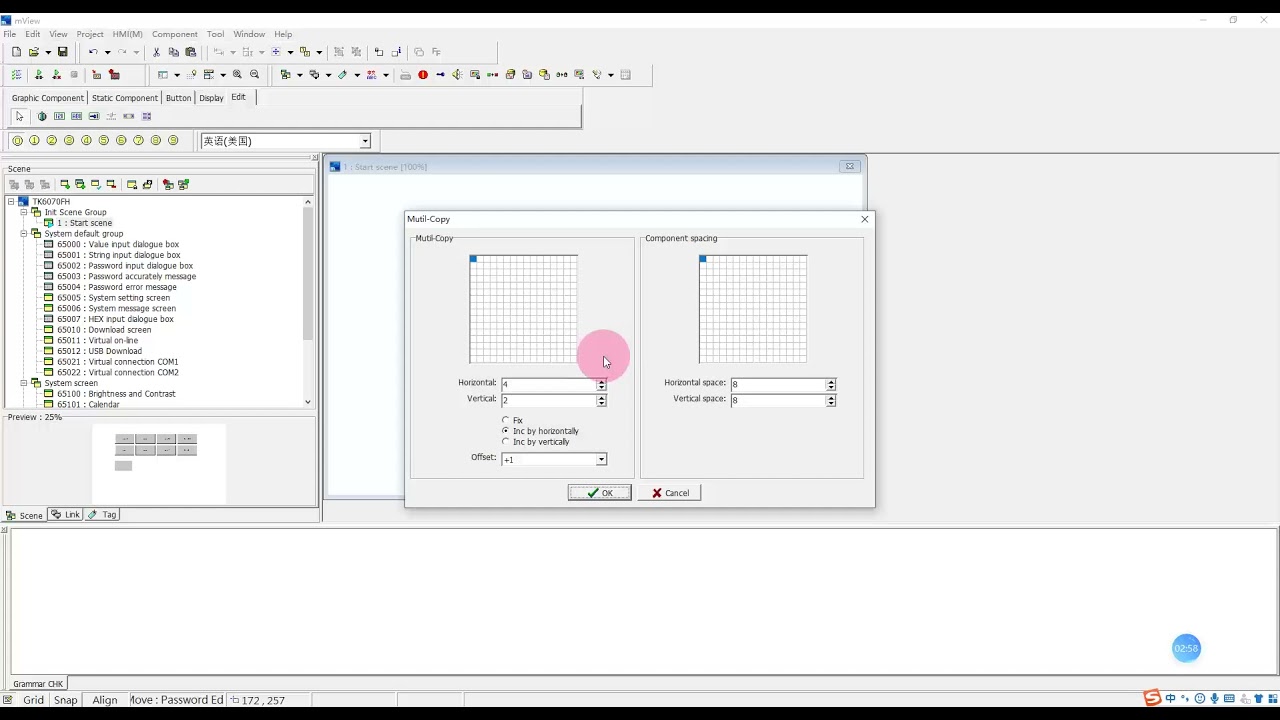Select Inc by horizontally radio button

(506, 431)
